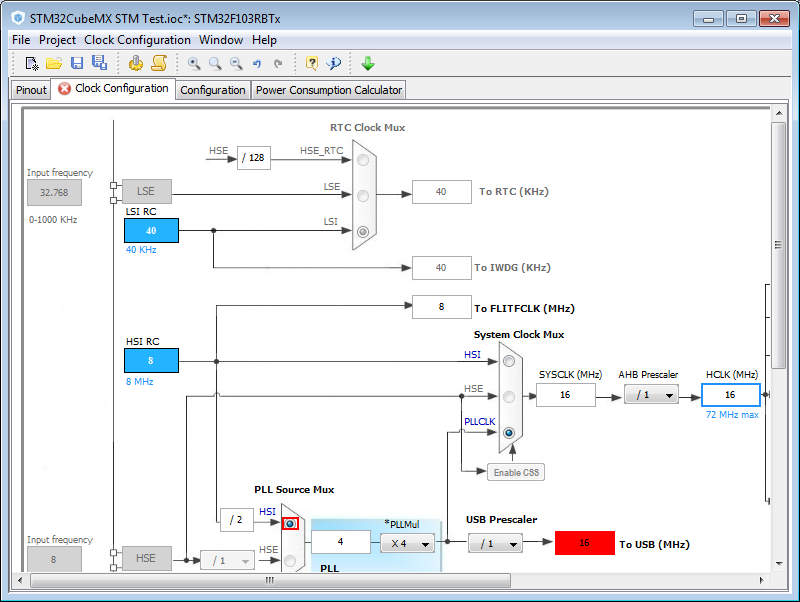This screenshot has height=602, width=800.
Task: Open the USB Prescaler dropdown
Action: [x=495, y=543]
